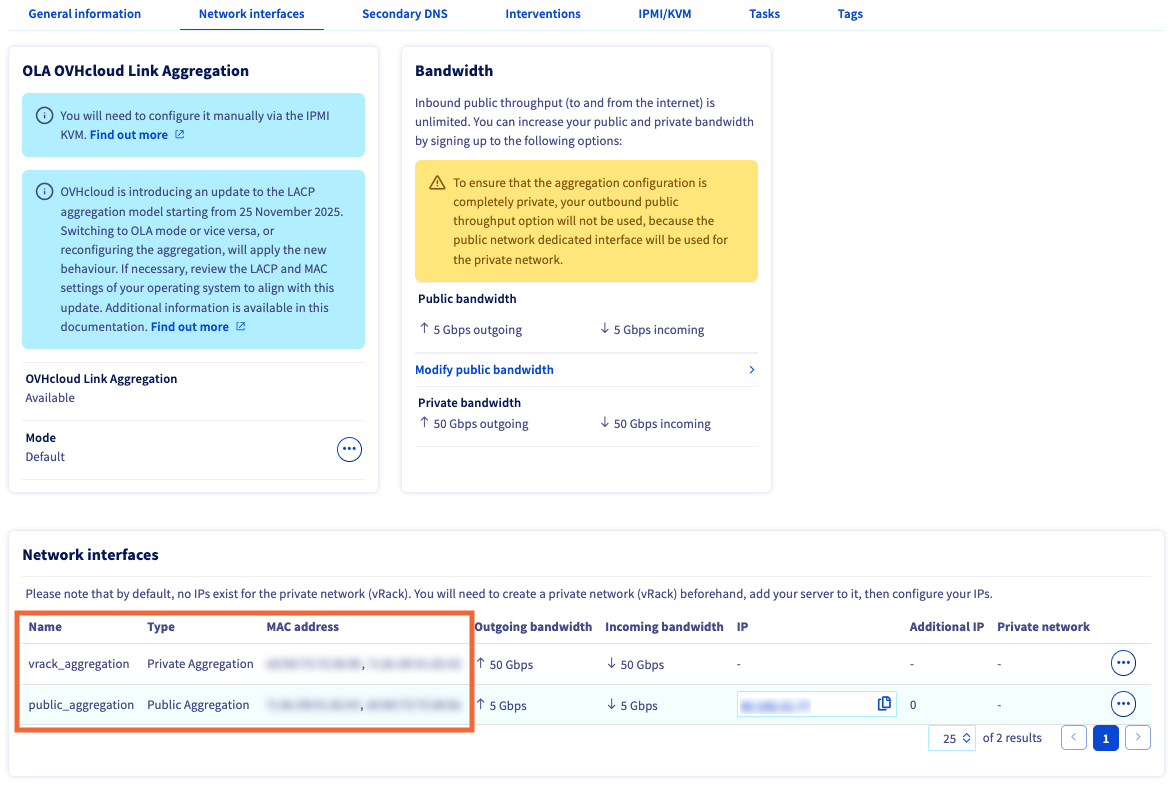
Task: Click warning triangle icon in bandwidth notice
Action: (x=438, y=183)
